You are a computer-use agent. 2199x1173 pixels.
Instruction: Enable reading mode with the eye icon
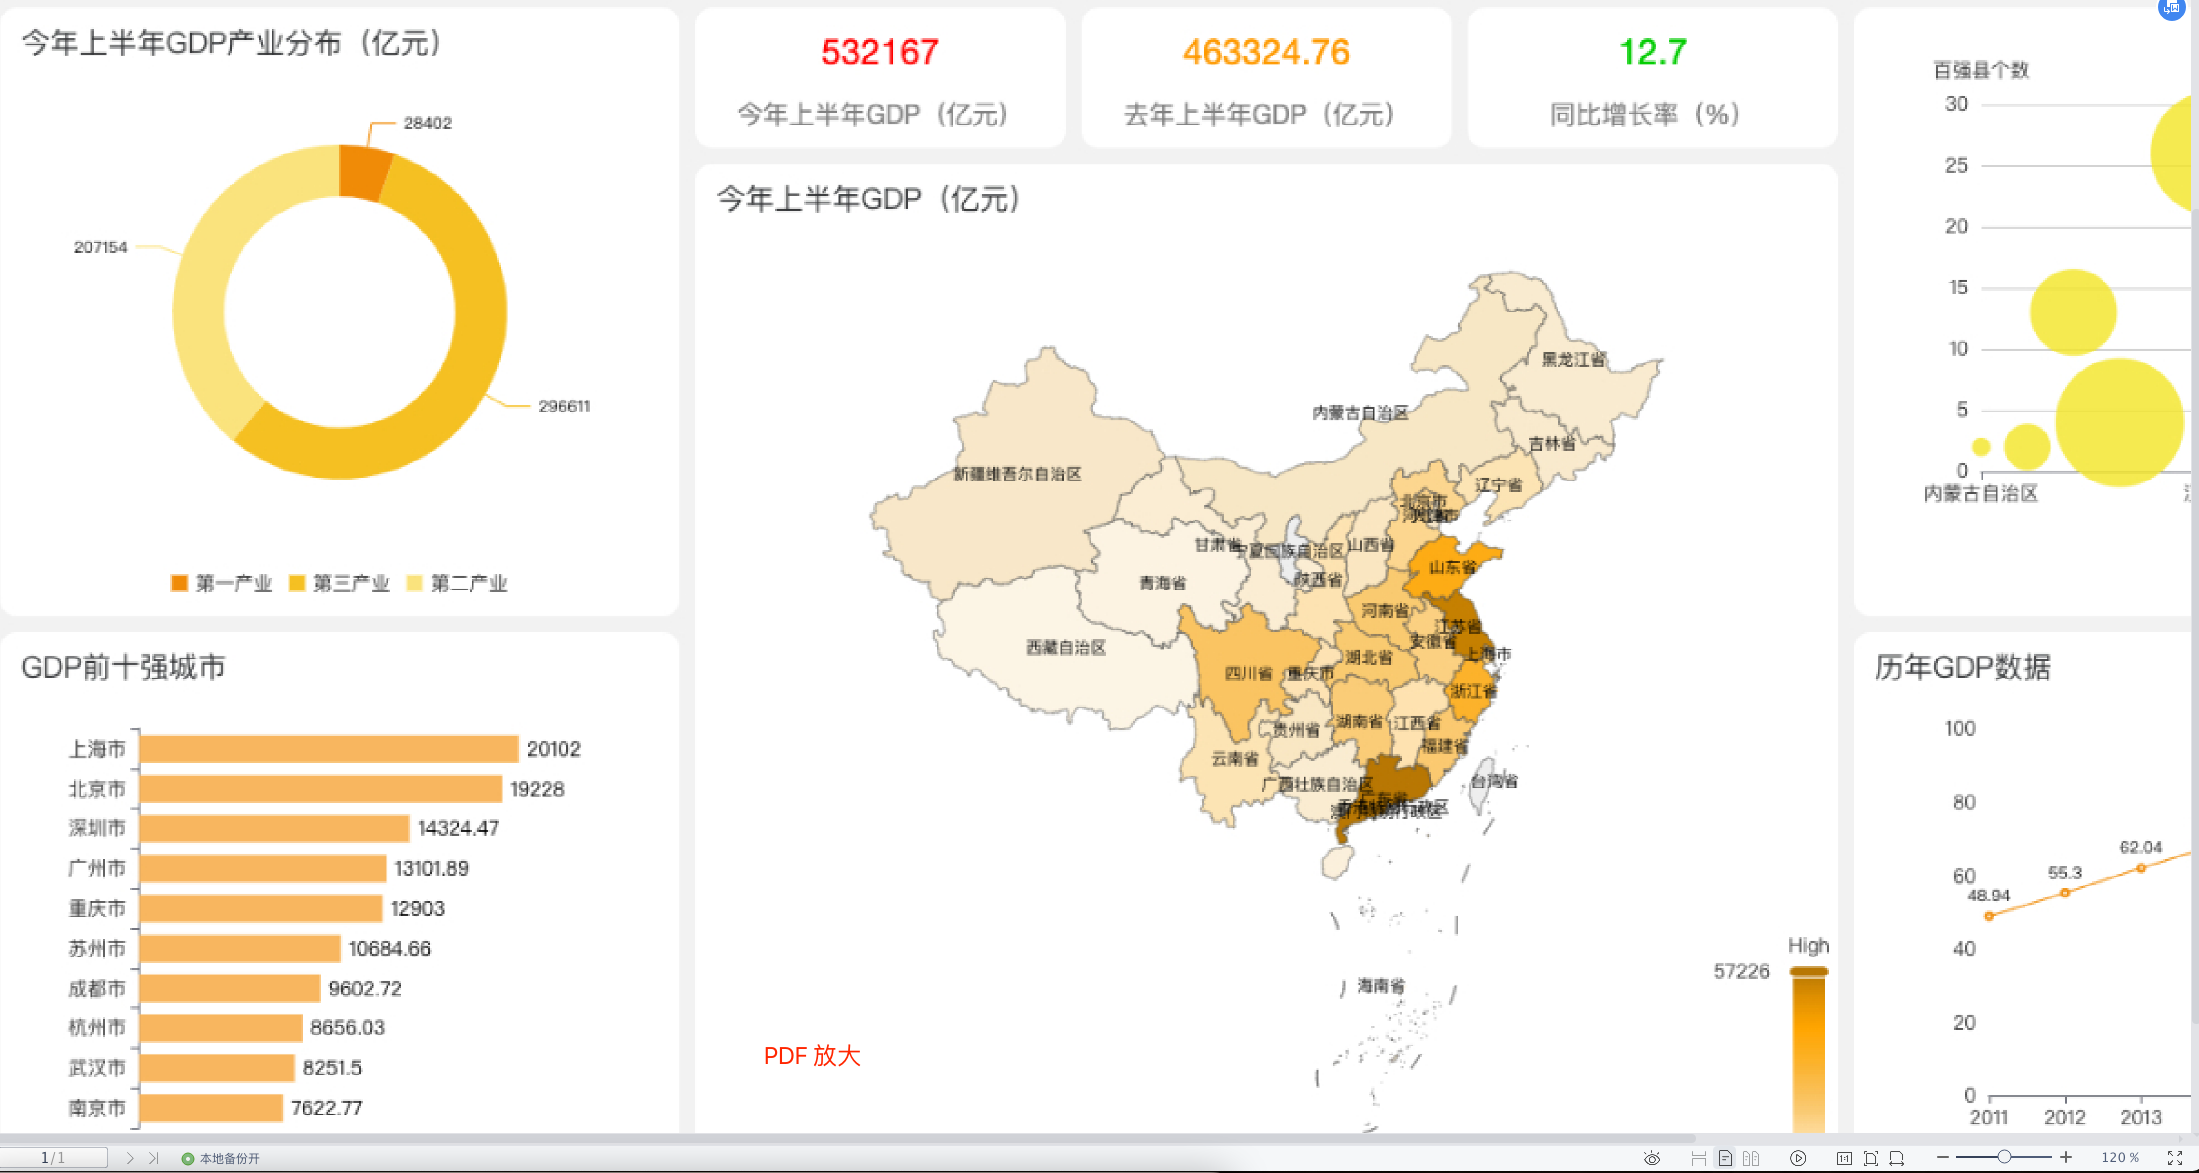[1653, 1157]
